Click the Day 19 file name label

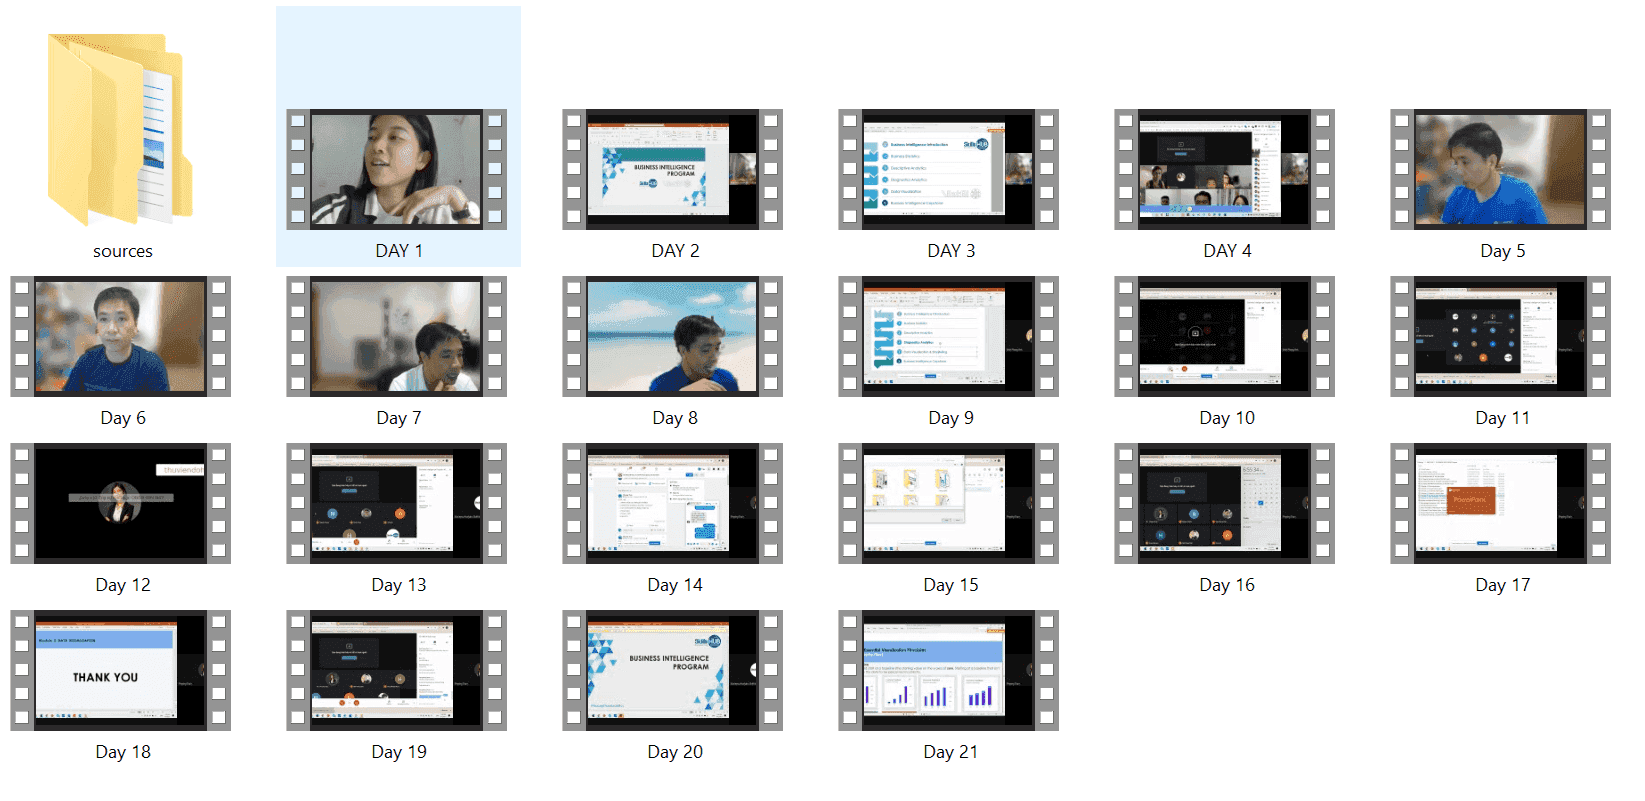(x=399, y=752)
